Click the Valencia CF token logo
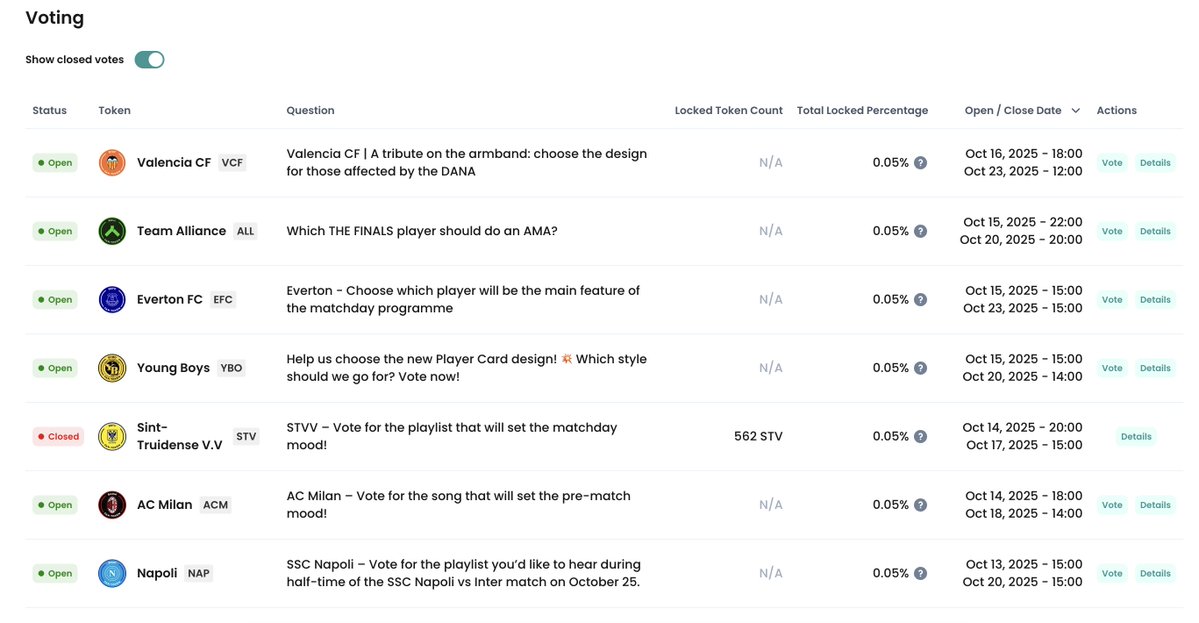1199x623 pixels. pyautogui.click(x=112, y=163)
